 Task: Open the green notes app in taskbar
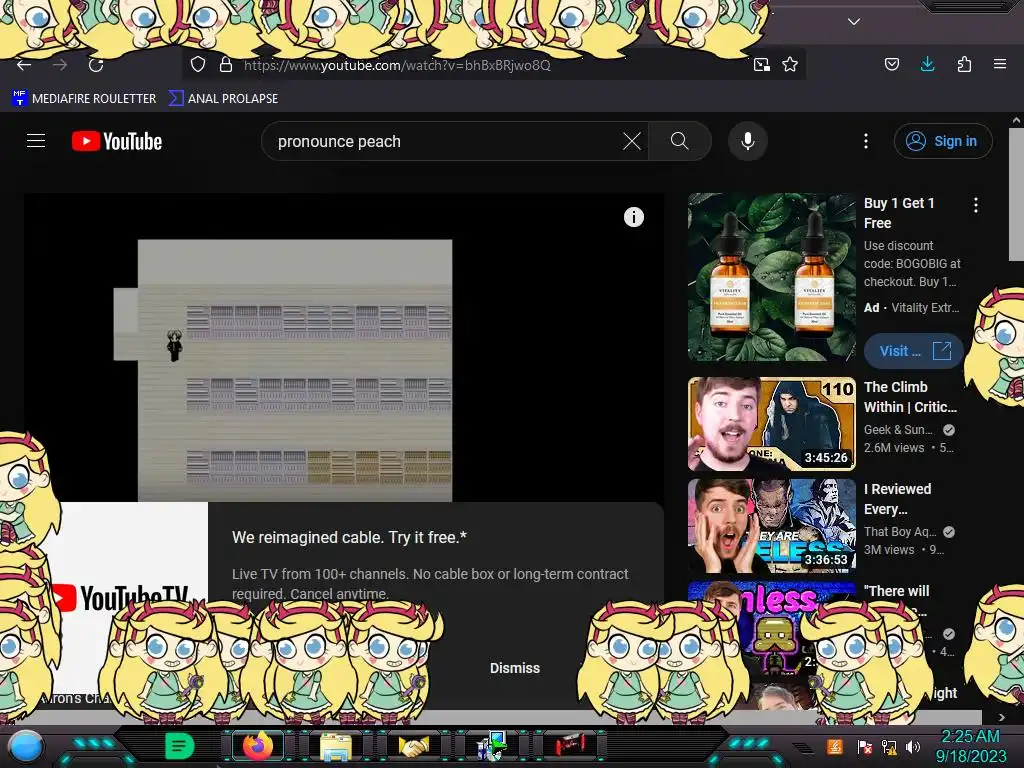click(179, 746)
